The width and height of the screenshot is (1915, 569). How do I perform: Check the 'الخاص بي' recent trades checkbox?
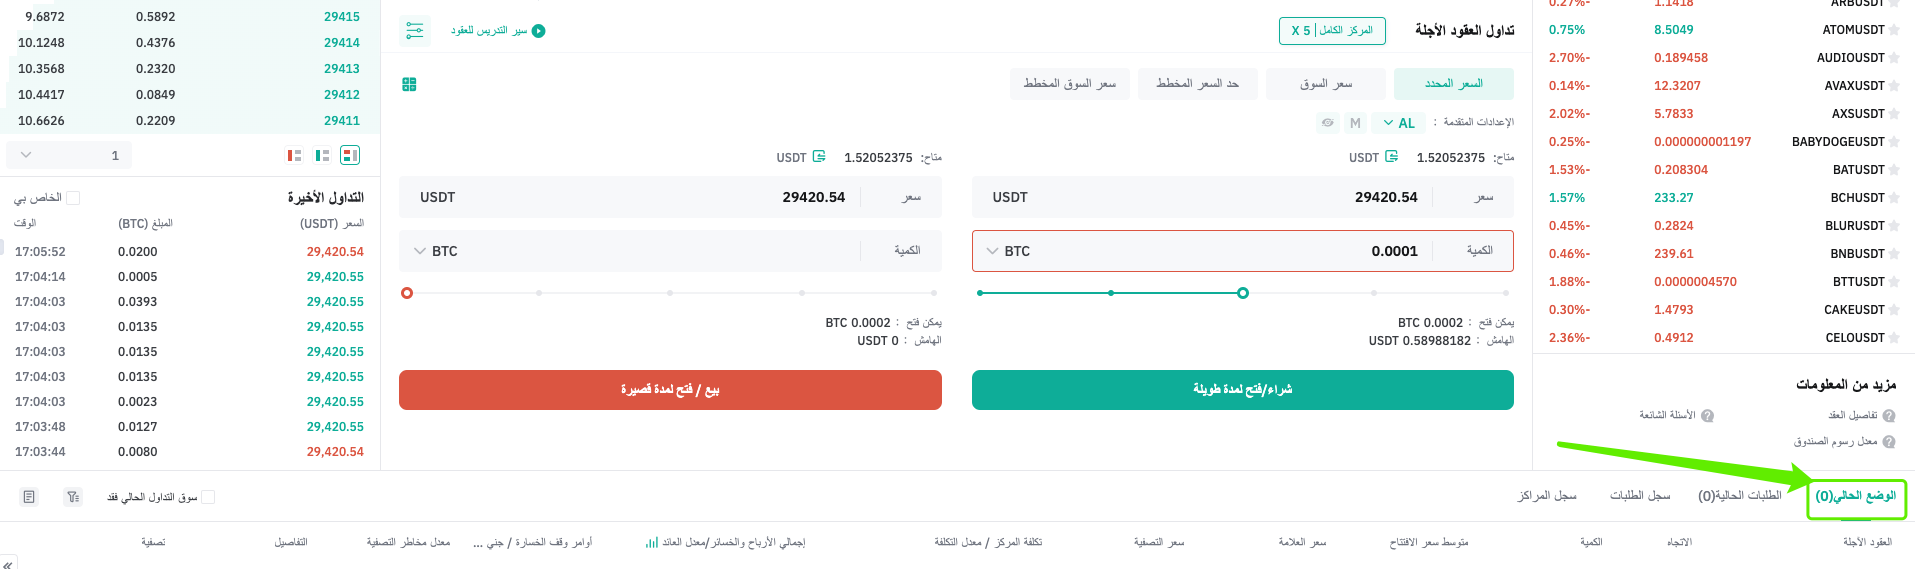[72, 198]
